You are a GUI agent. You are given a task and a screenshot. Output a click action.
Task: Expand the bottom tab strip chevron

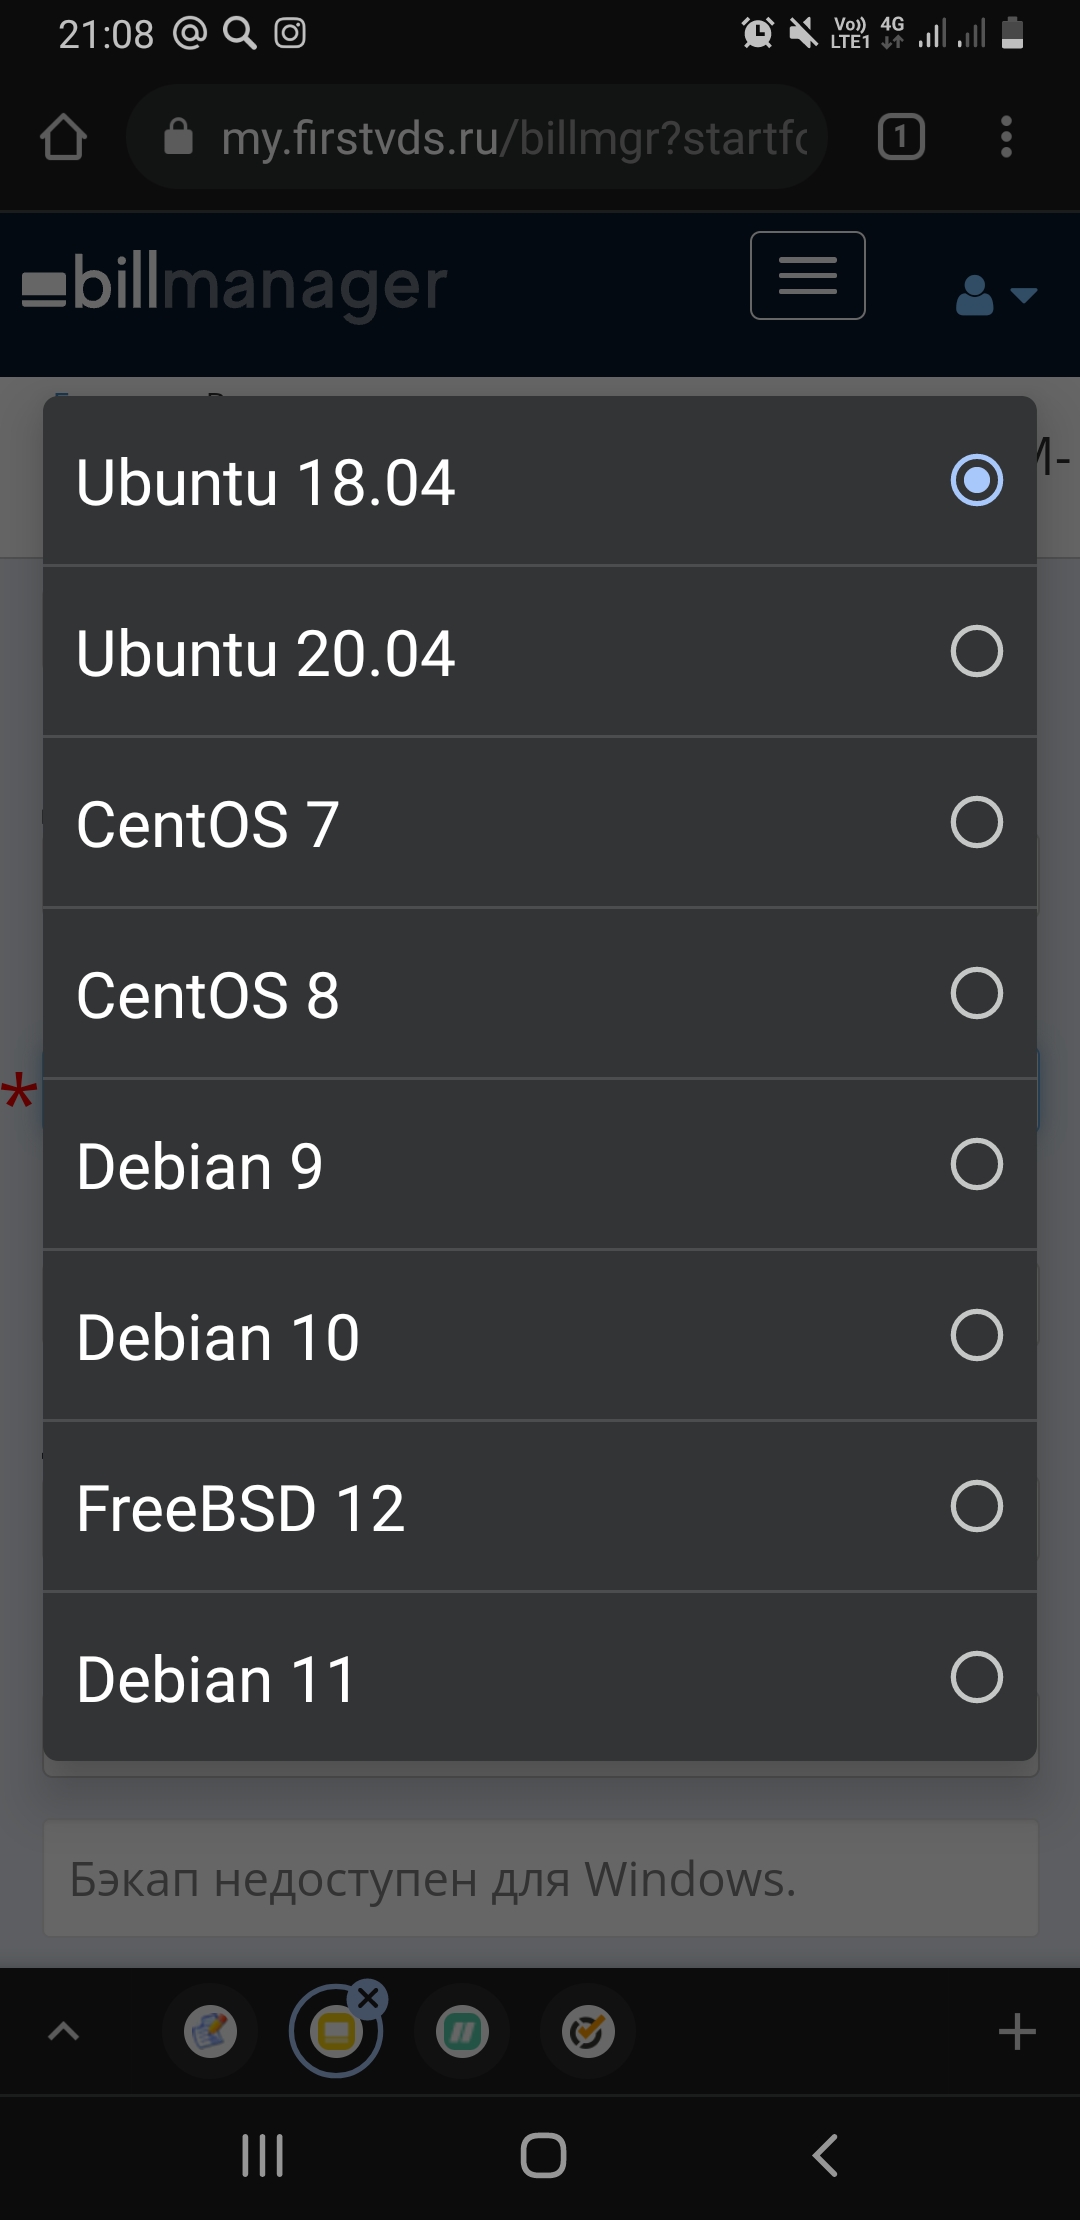click(63, 2031)
